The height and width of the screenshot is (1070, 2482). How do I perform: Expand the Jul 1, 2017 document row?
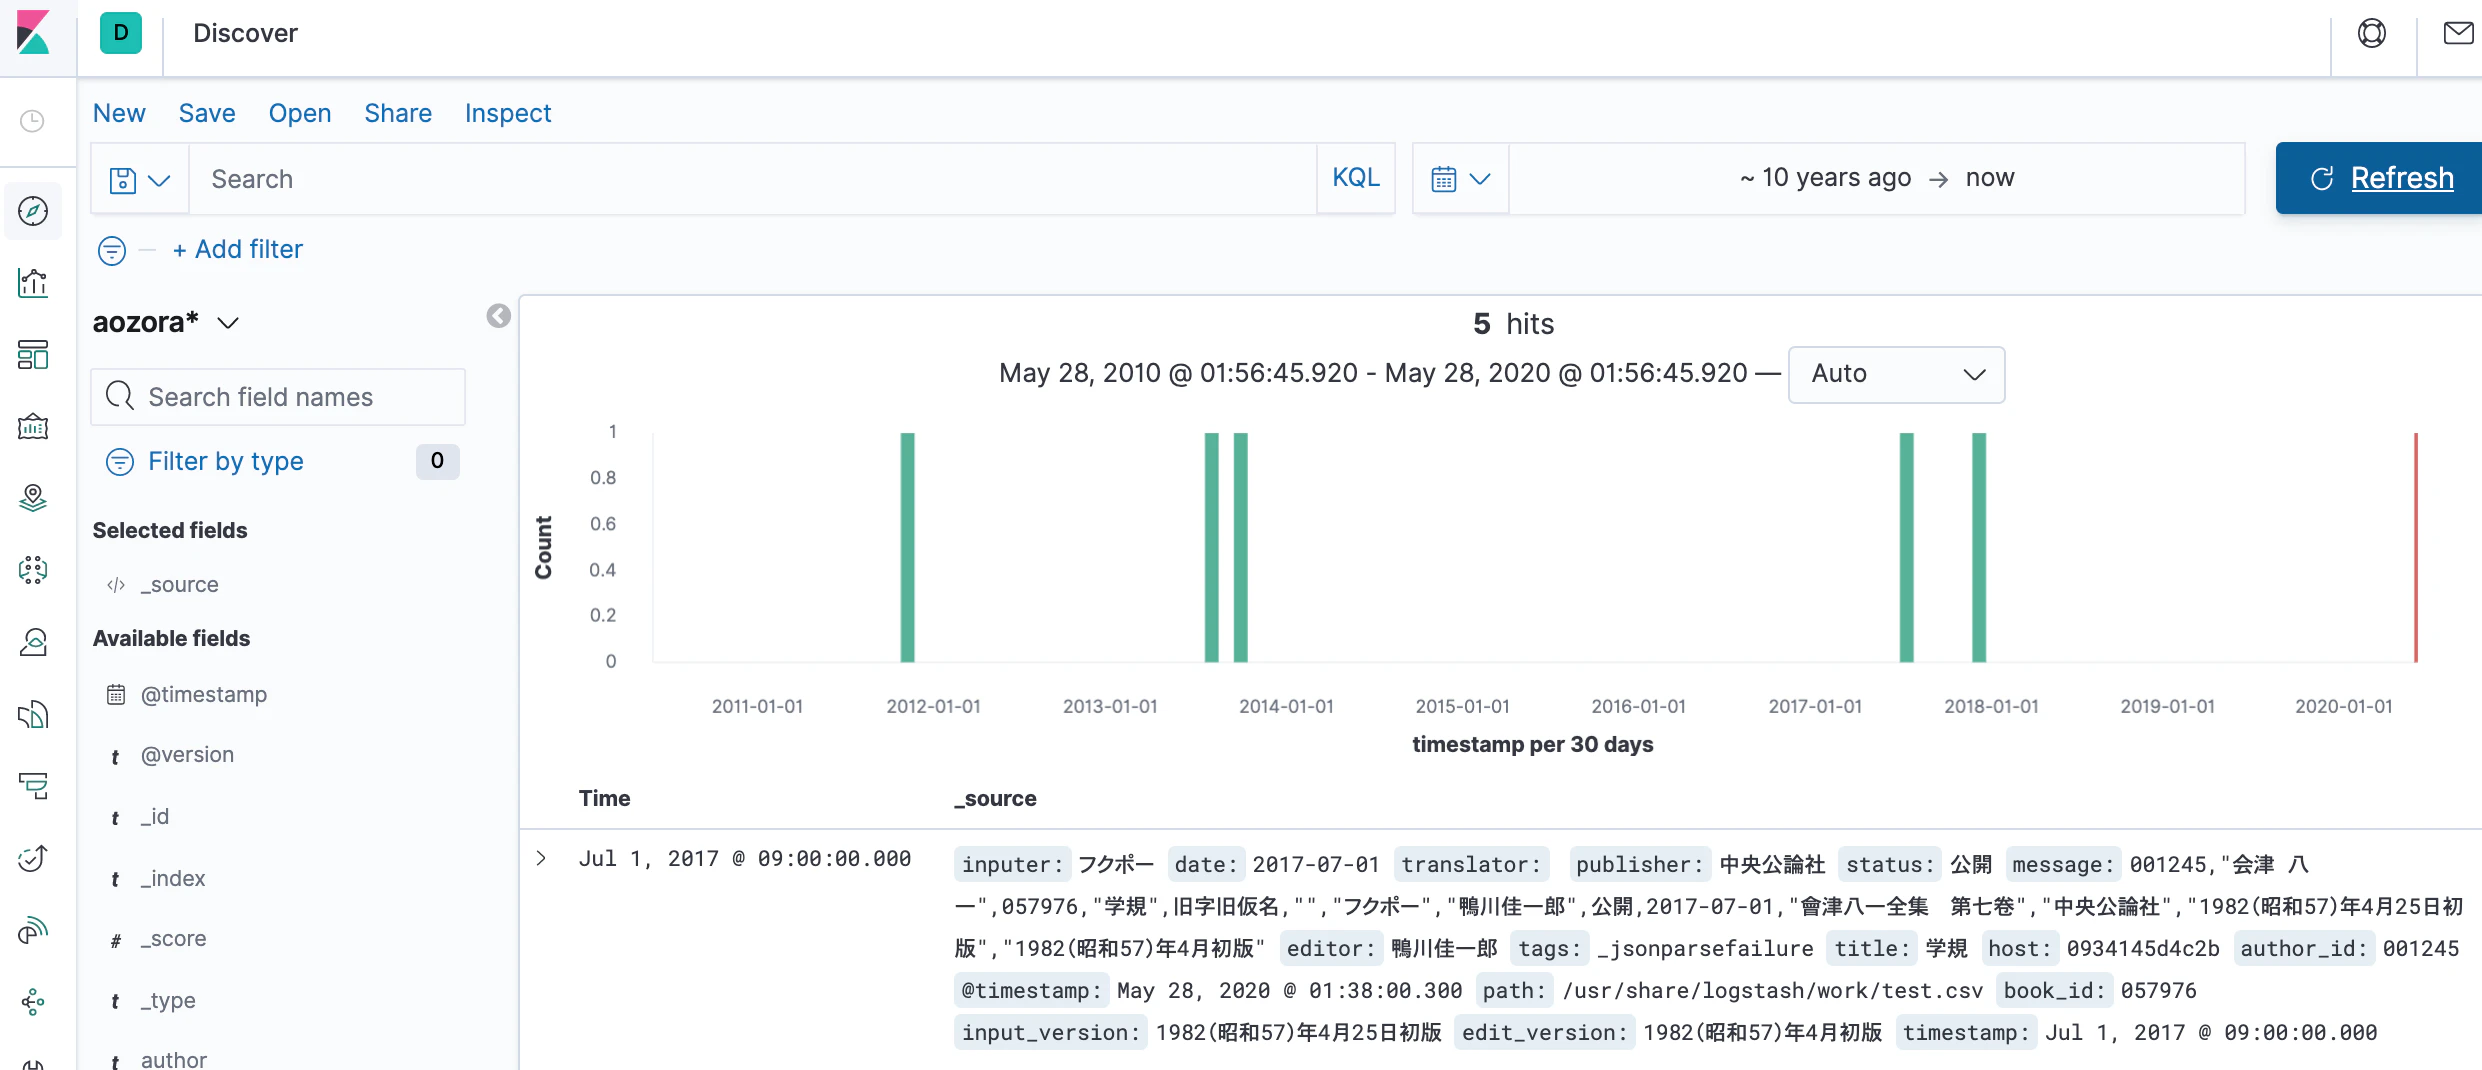click(541, 858)
